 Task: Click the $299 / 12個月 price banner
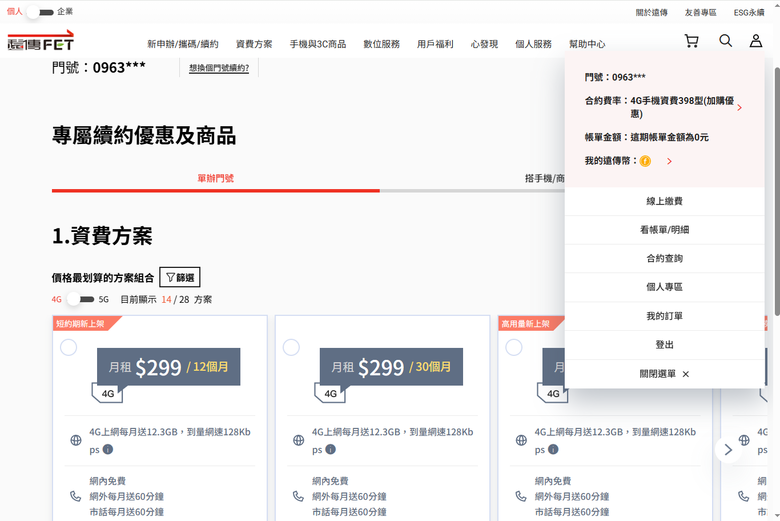[169, 367]
